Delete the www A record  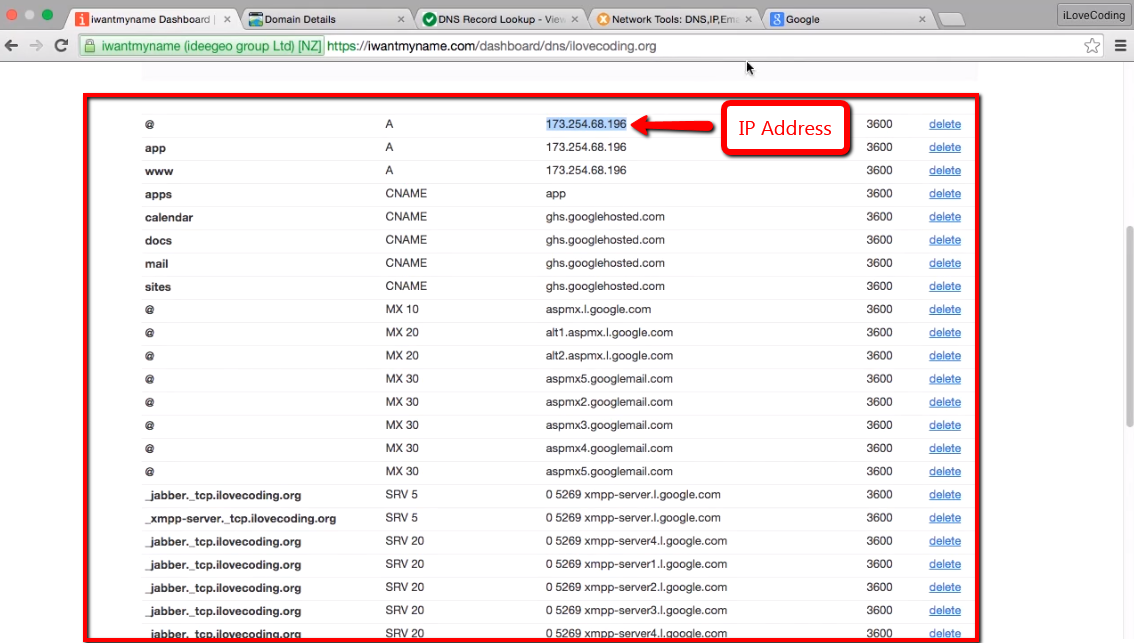[944, 171]
